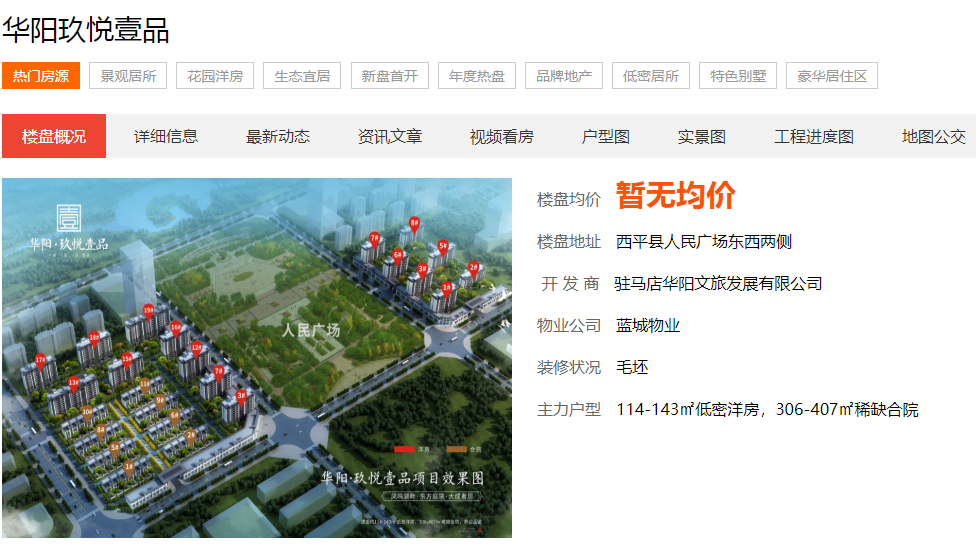976x545 pixels.
Task: Click the 生态宜居 tag
Action: [303, 76]
